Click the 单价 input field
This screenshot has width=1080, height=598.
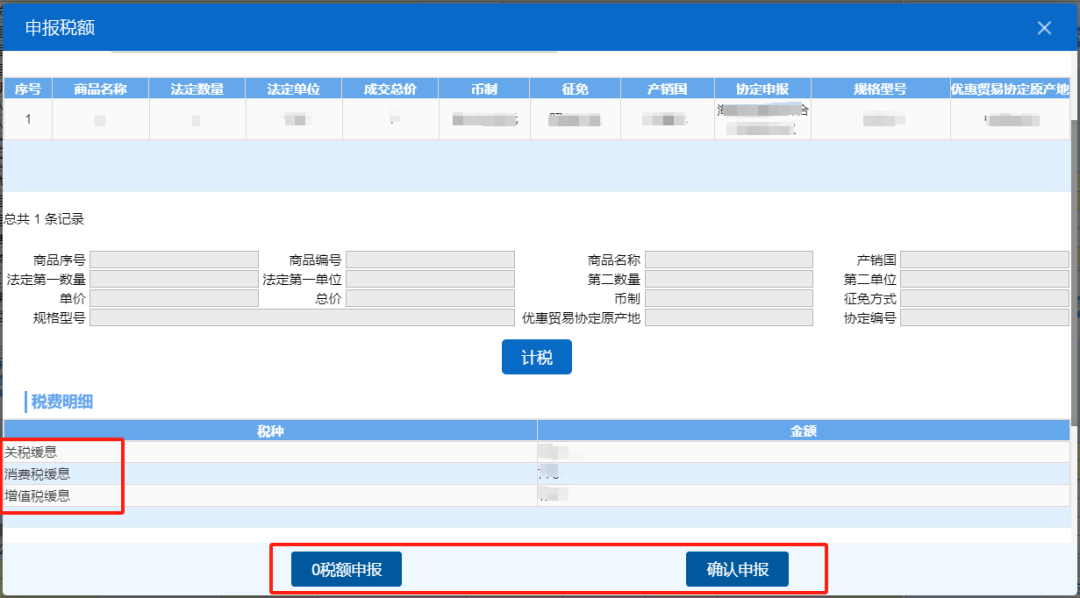click(x=174, y=298)
